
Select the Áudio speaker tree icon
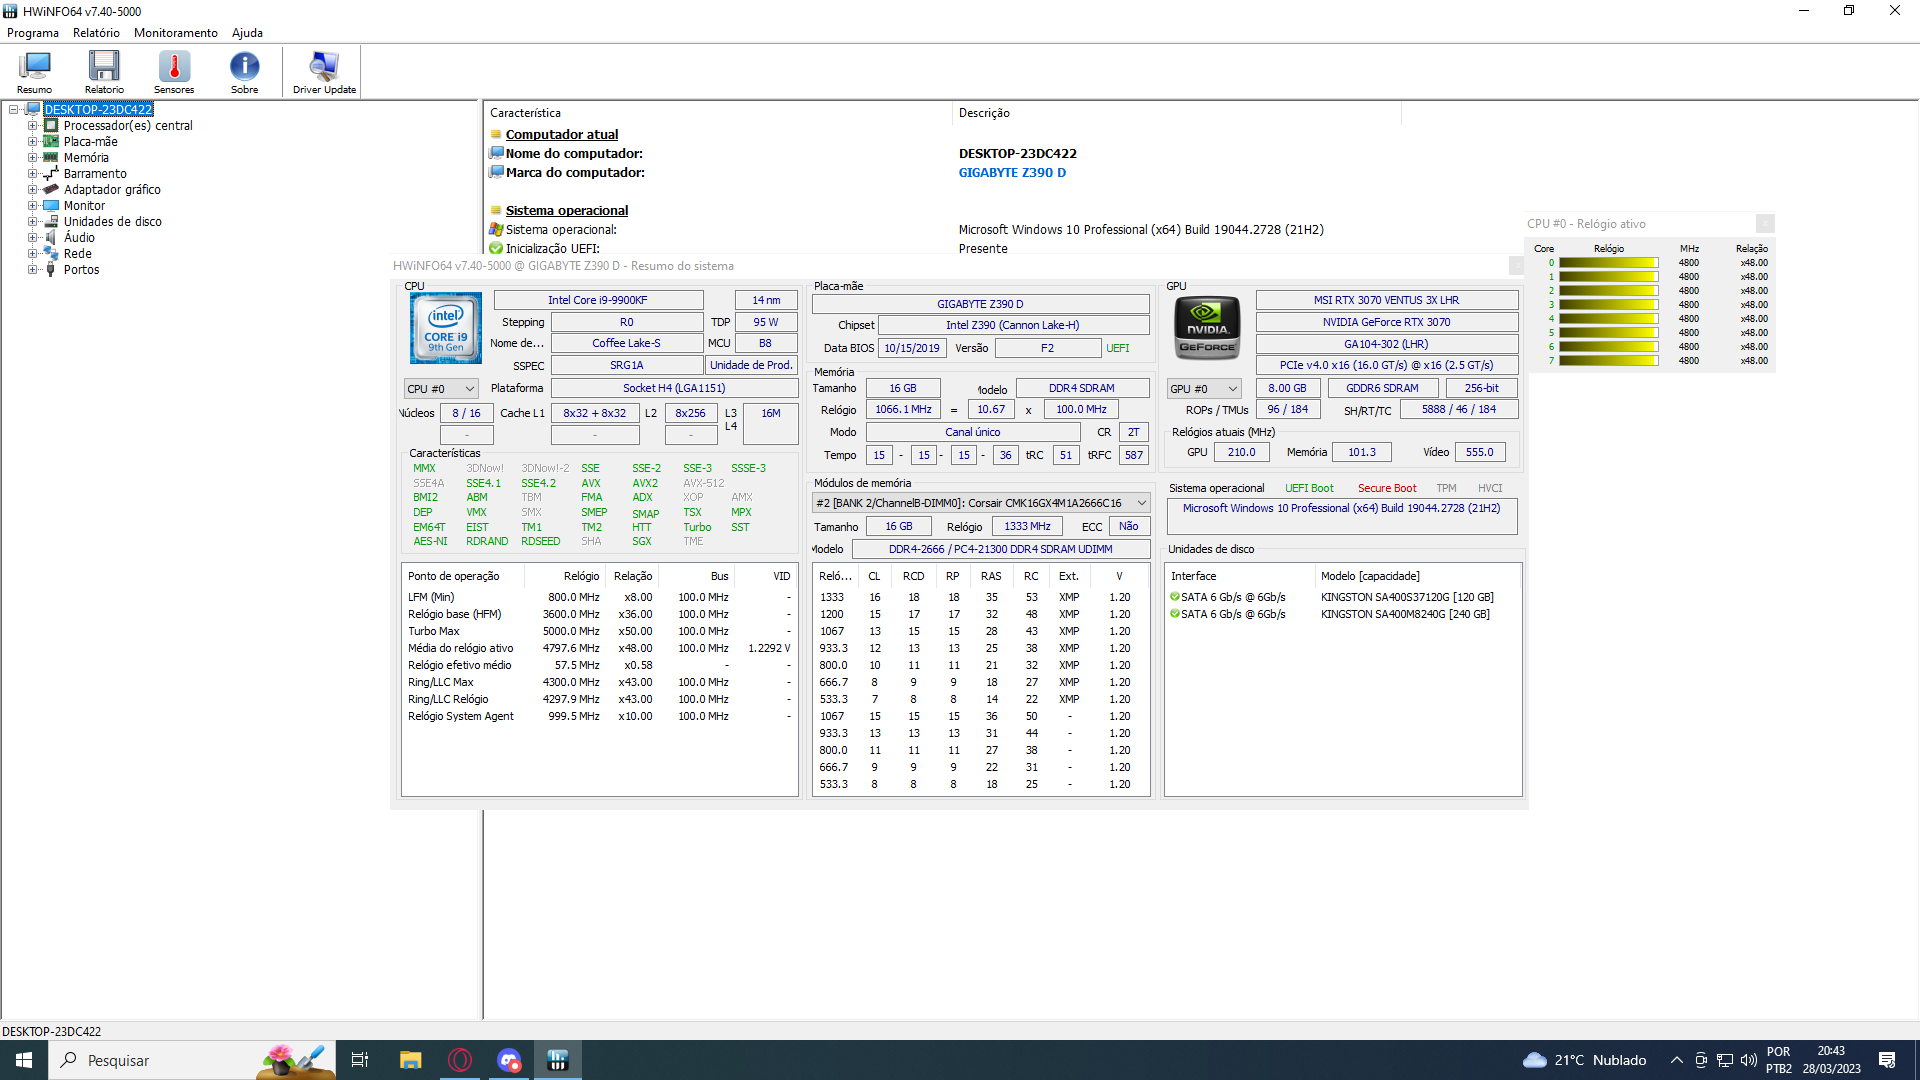pos(51,238)
